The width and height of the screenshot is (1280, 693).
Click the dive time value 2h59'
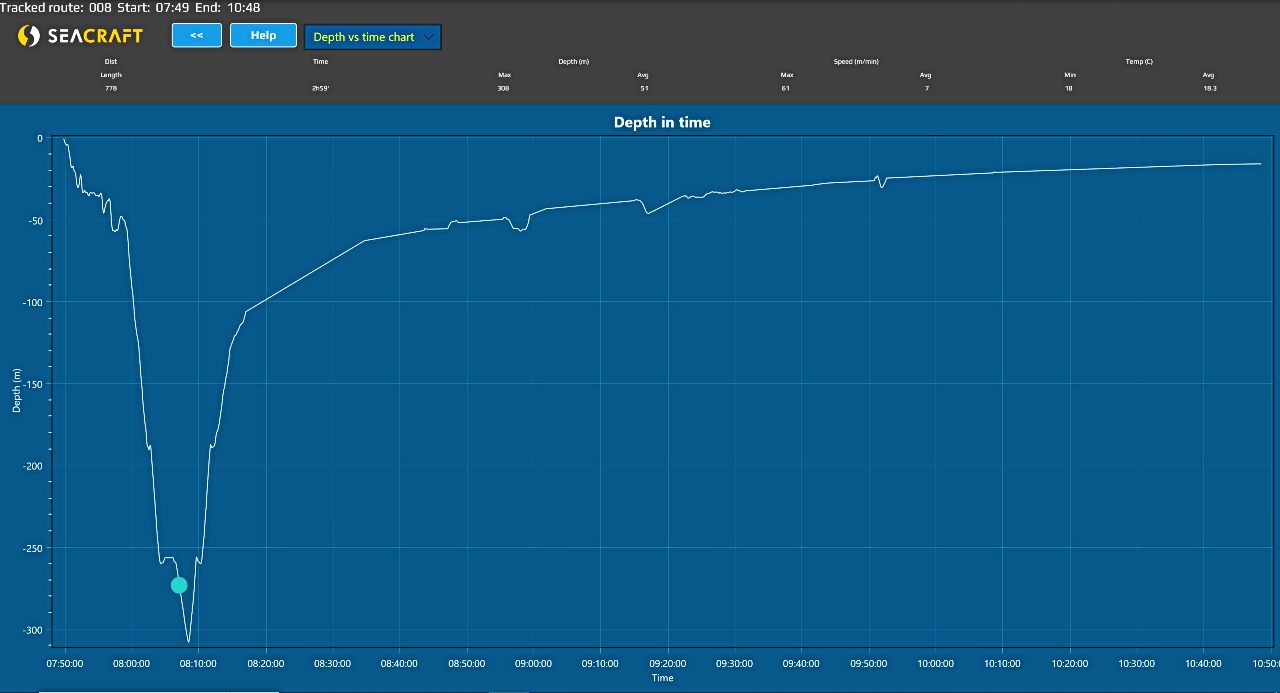(x=320, y=89)
